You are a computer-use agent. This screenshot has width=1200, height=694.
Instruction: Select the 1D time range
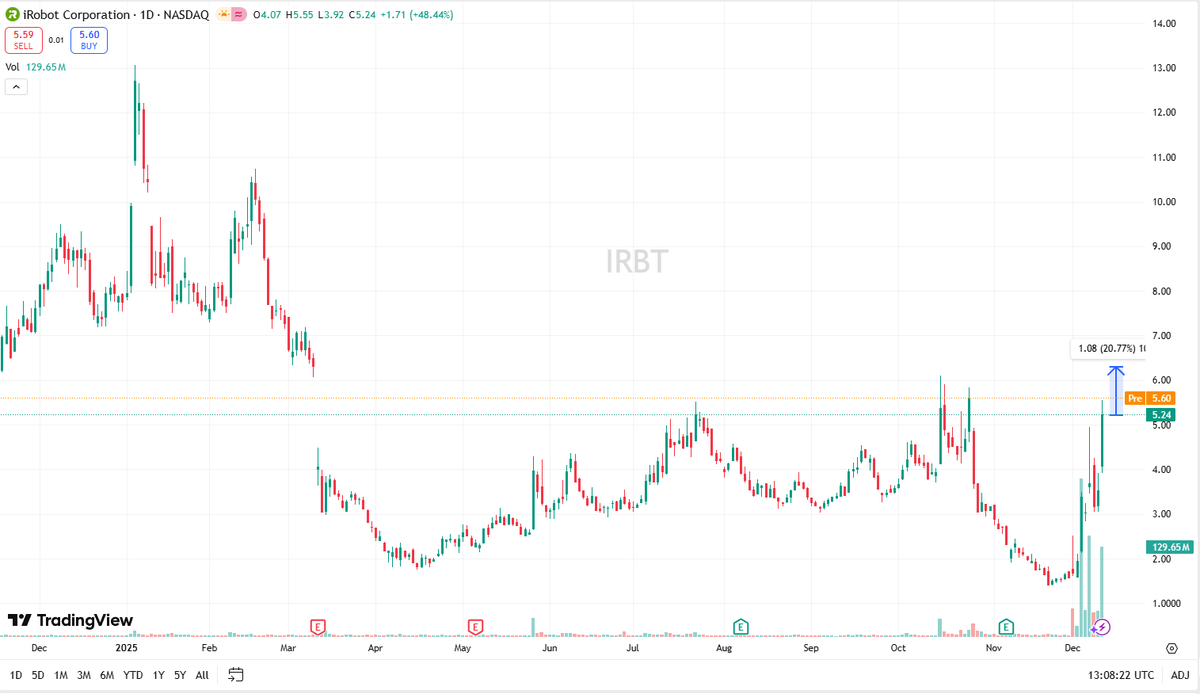(16, 675)
